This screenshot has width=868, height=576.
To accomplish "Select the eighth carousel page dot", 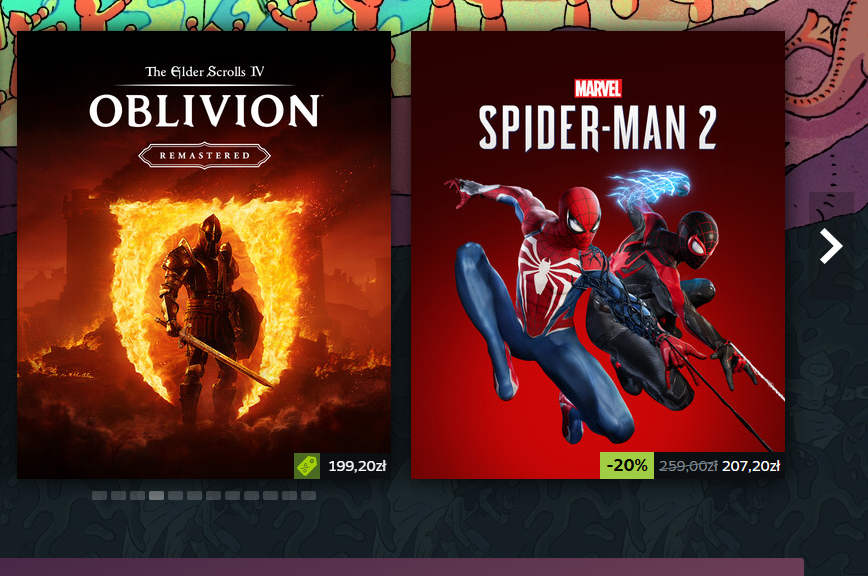I will (x=232, y=495).
